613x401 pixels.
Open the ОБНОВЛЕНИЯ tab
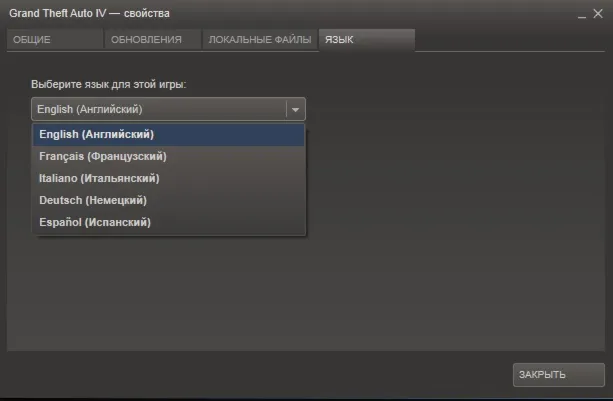(152, 39)
